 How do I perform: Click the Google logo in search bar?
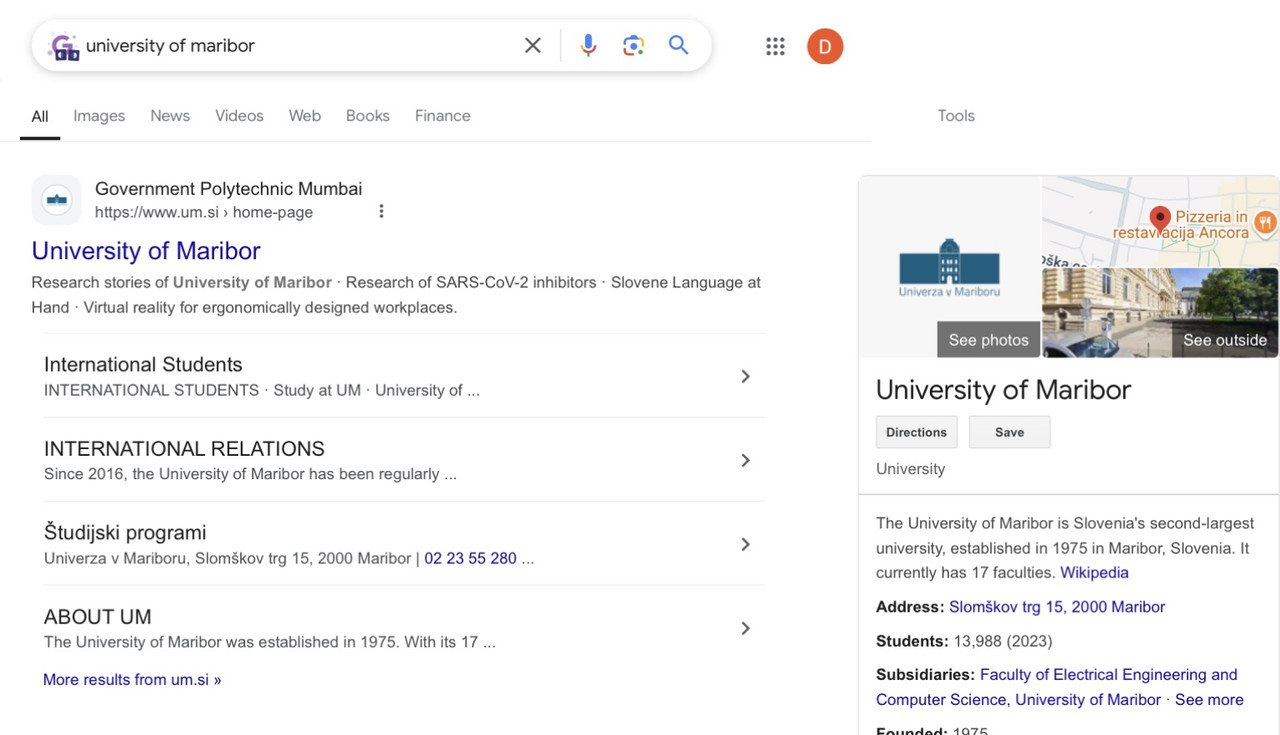pos(64,46)
